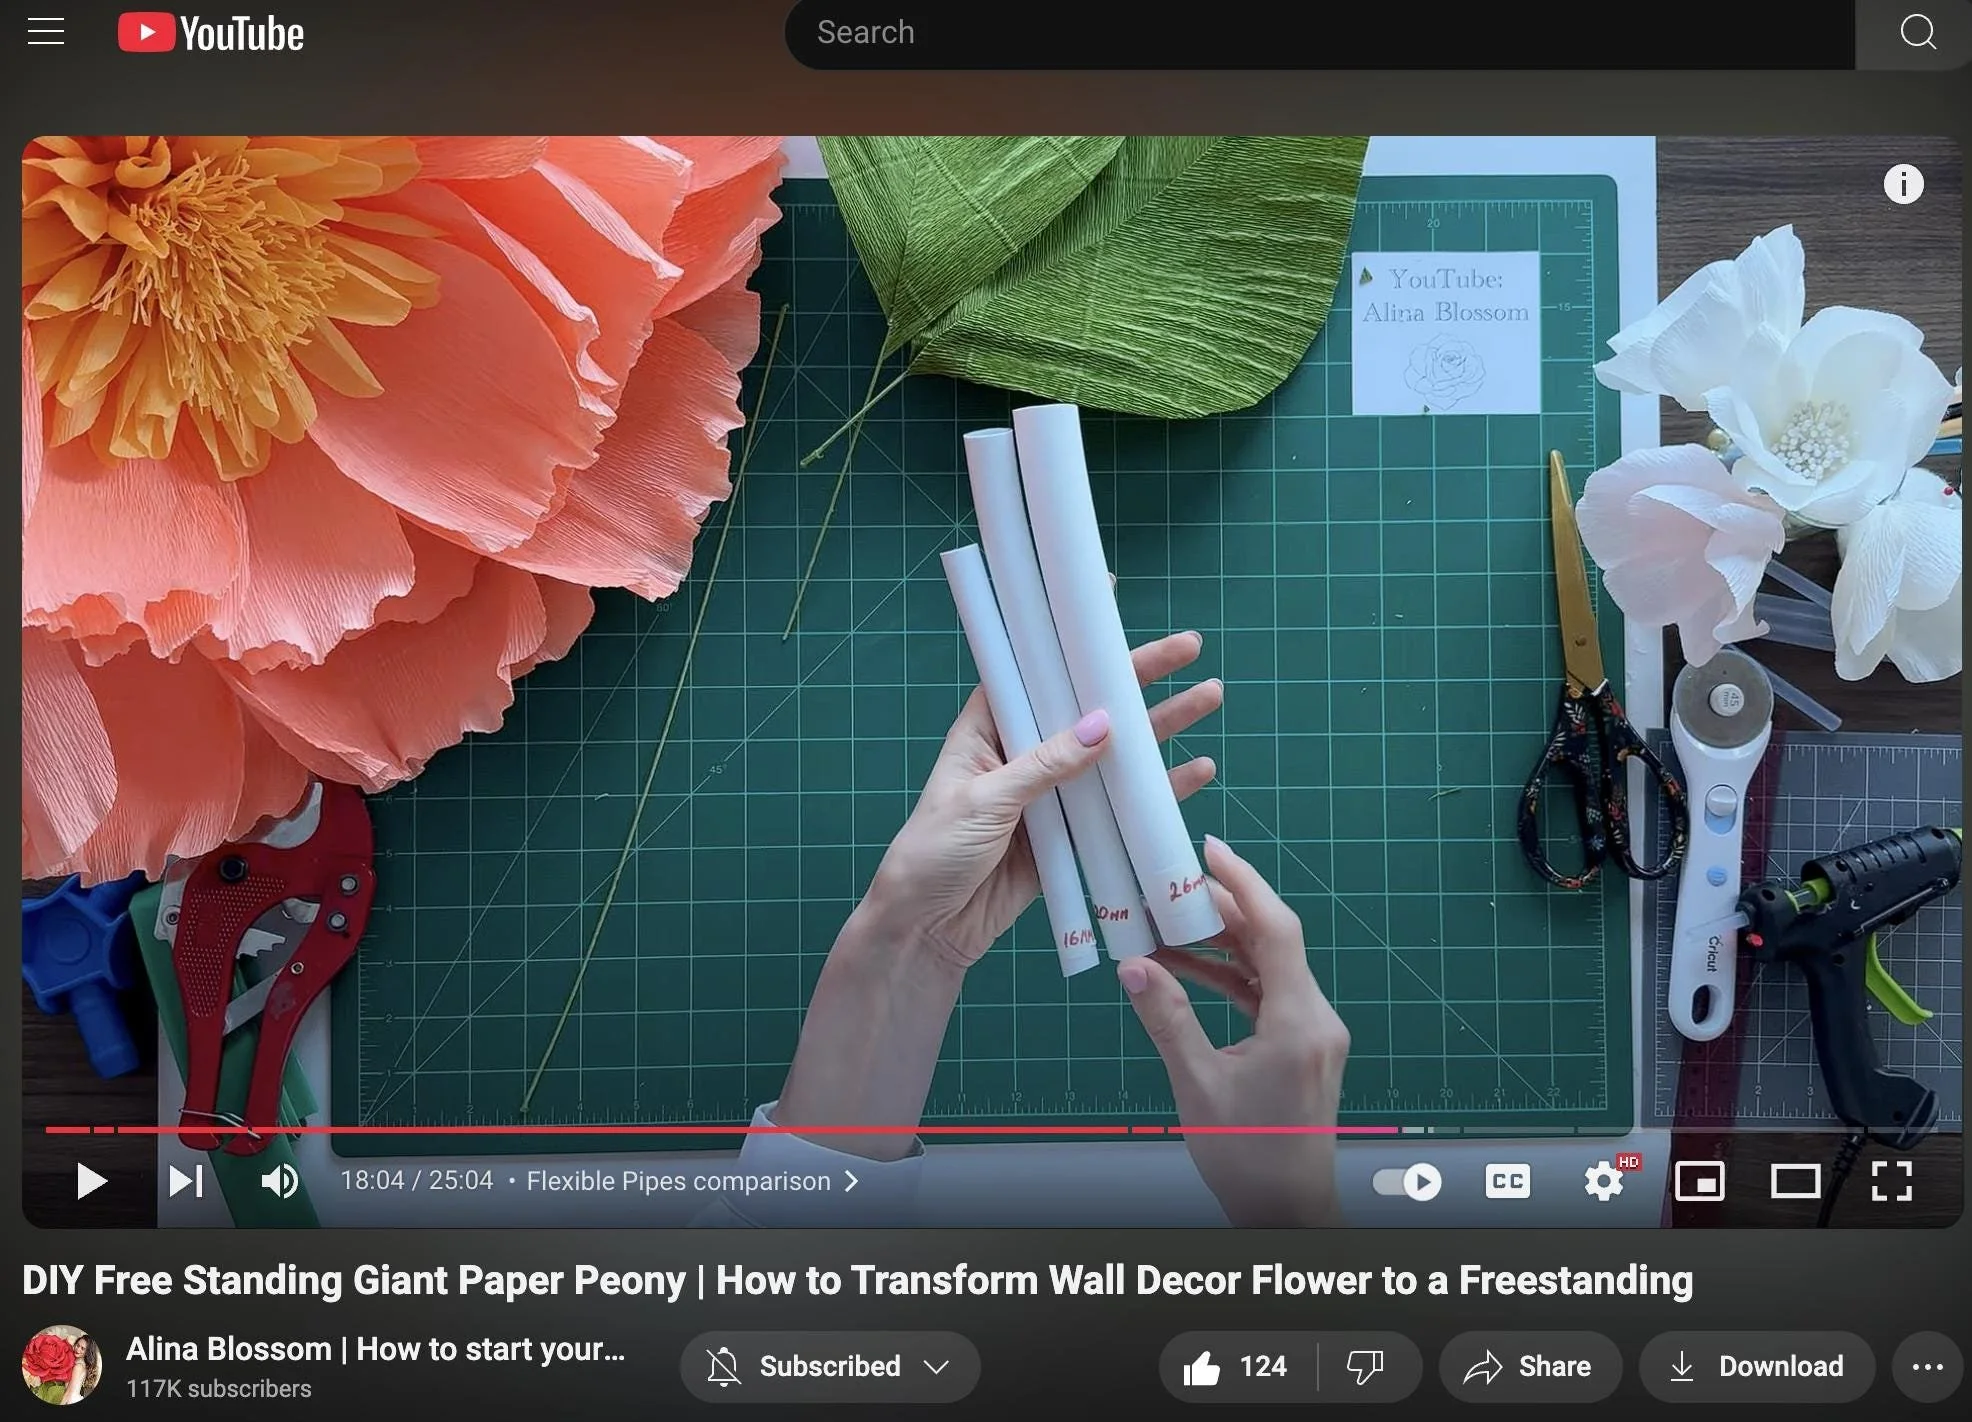Enable the miniplayer mode
The image size is (1972, 1422).
1699,1181
